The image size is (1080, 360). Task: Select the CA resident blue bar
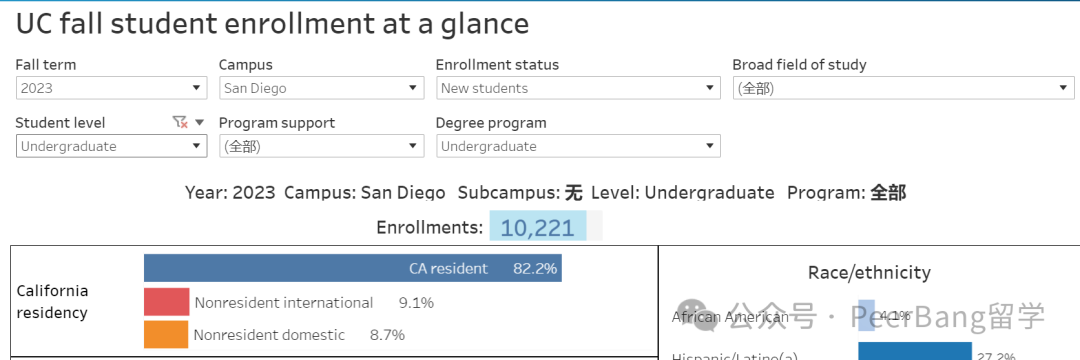(353, 268)
